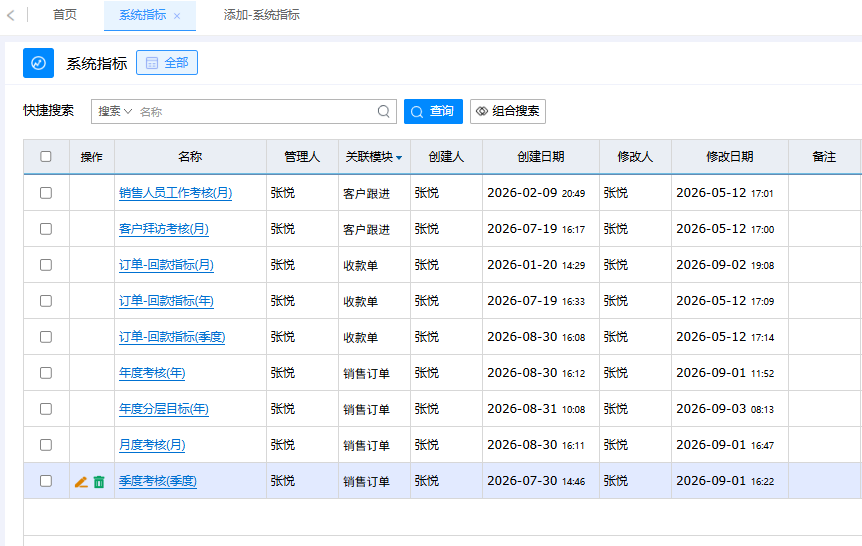Check the 季度考核(季度) row checkbox
862x546 pixels.
(46, 481)
